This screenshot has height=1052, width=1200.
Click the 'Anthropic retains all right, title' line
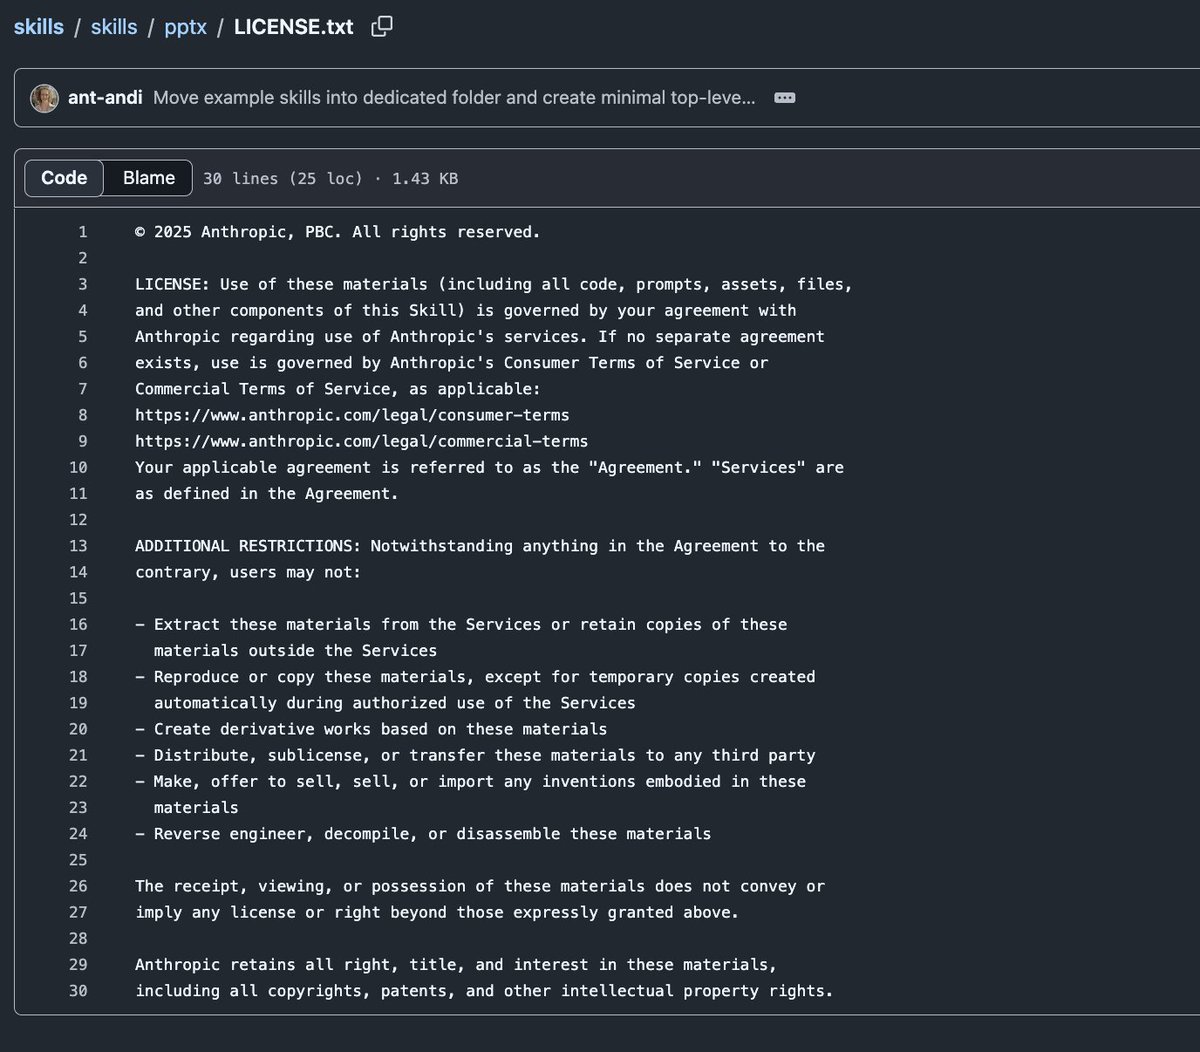coord(456,964)
